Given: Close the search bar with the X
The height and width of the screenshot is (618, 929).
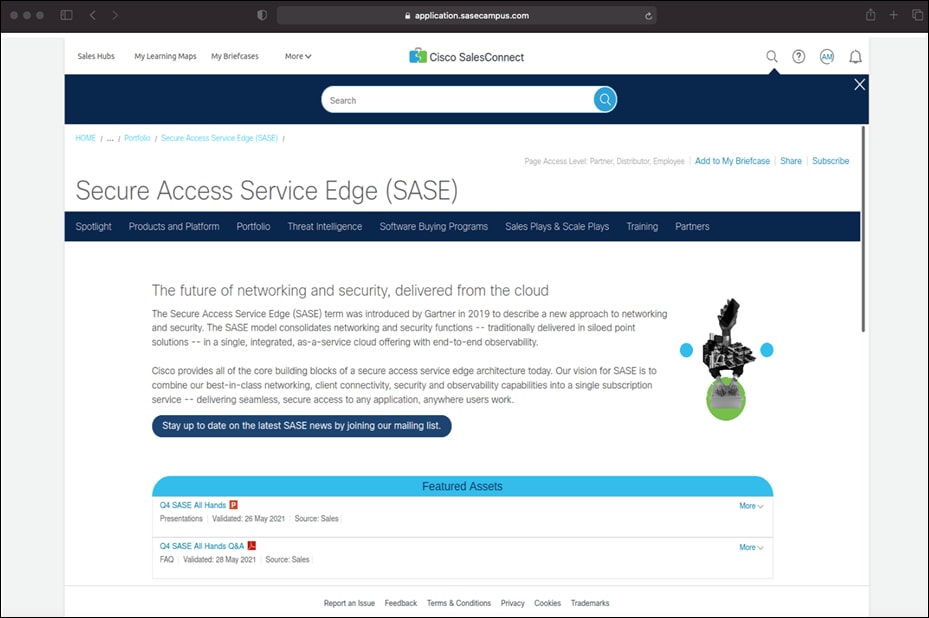Looking at the screenshot, I should pos(859,85).
